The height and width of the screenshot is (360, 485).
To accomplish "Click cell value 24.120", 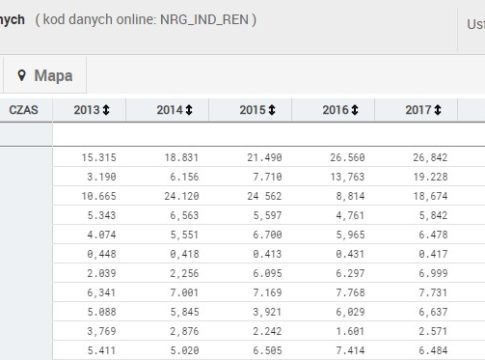I will [182, 196].
